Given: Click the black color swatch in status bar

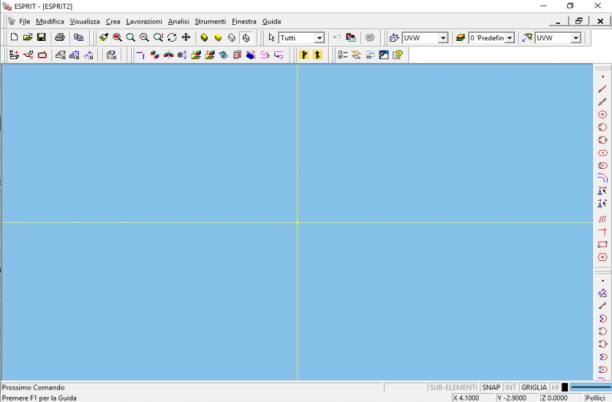Looking at the screenshot, I should coord(565,387).
